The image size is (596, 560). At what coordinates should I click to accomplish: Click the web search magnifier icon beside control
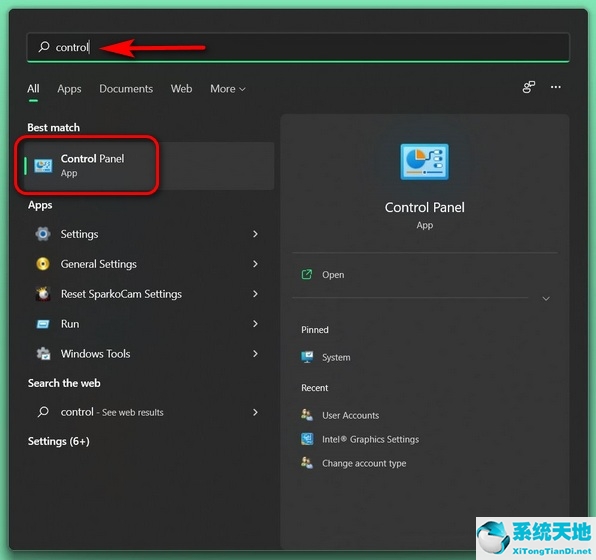pyautogui.click(x=43, y=412)
